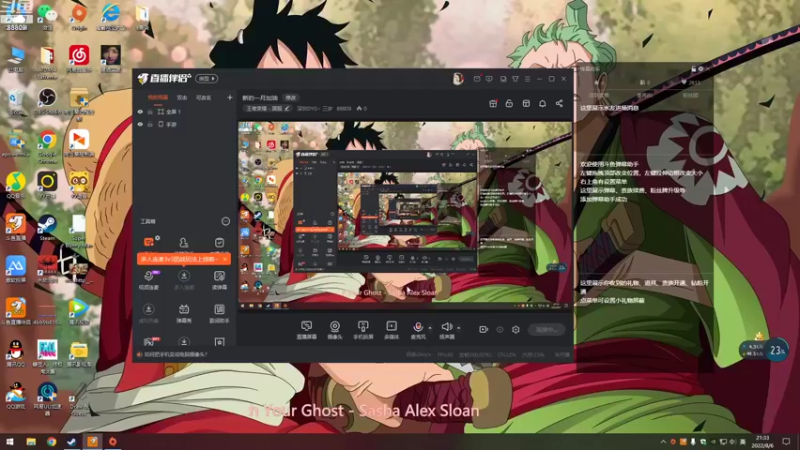Select the 手游 source row

pyautogui.click(x=185, y=124)
